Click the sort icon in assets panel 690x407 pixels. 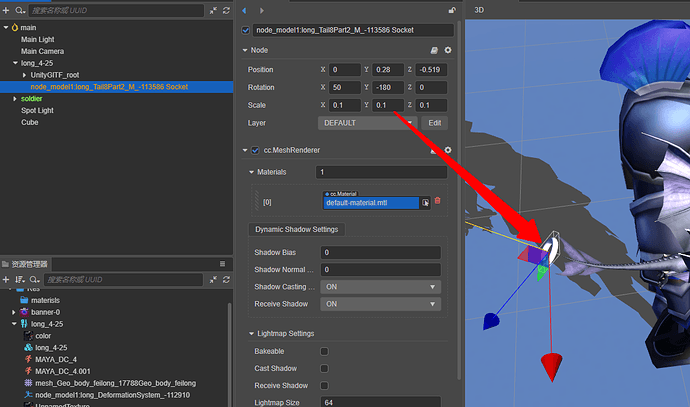click(x=20, y=279)
